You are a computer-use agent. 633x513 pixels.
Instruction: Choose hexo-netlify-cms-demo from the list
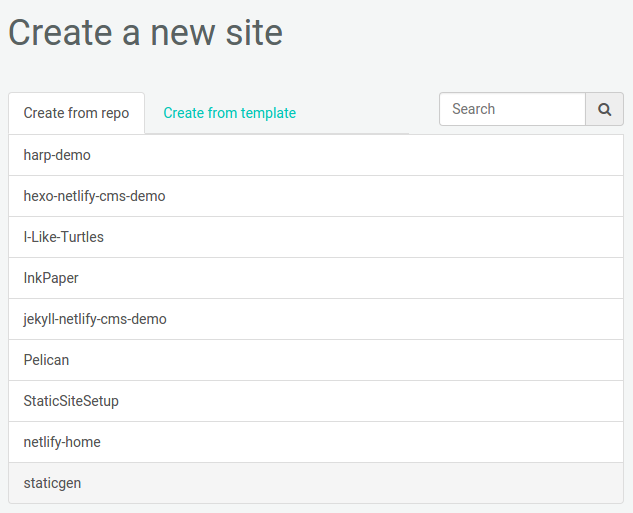(94, 196)
